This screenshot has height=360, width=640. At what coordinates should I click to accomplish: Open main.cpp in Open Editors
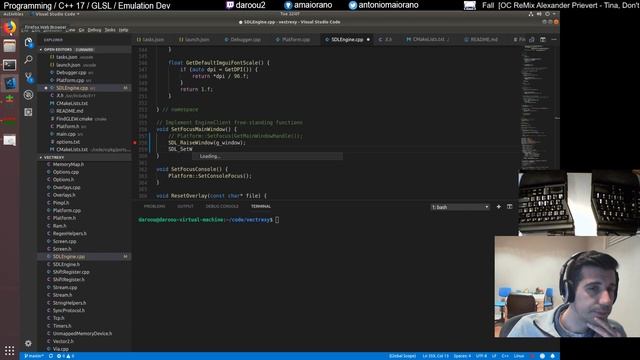coord(66,134)
